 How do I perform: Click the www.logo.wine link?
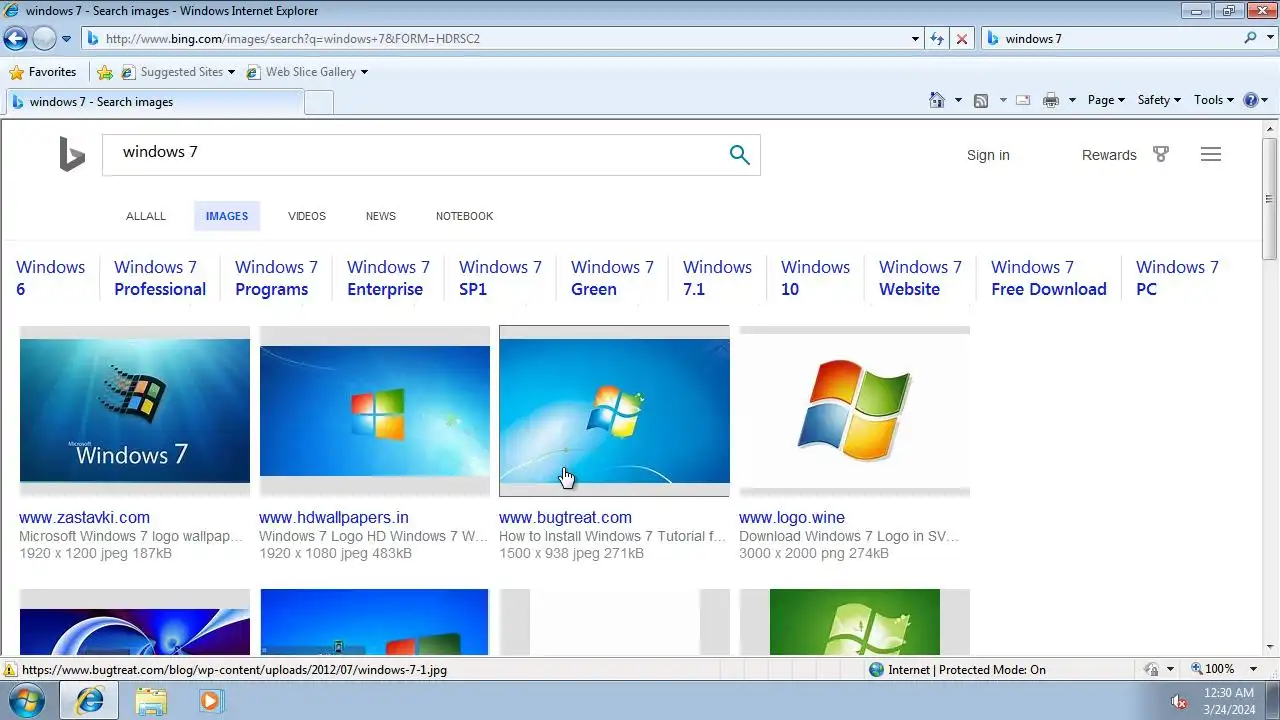[x=792, y=517]
